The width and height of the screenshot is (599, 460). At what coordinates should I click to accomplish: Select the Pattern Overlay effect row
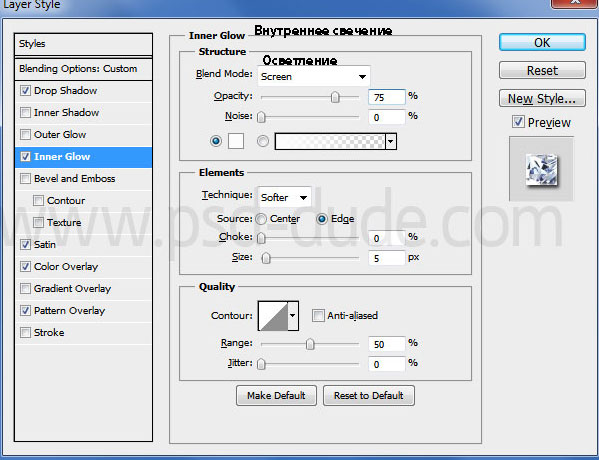pos(83,311)
